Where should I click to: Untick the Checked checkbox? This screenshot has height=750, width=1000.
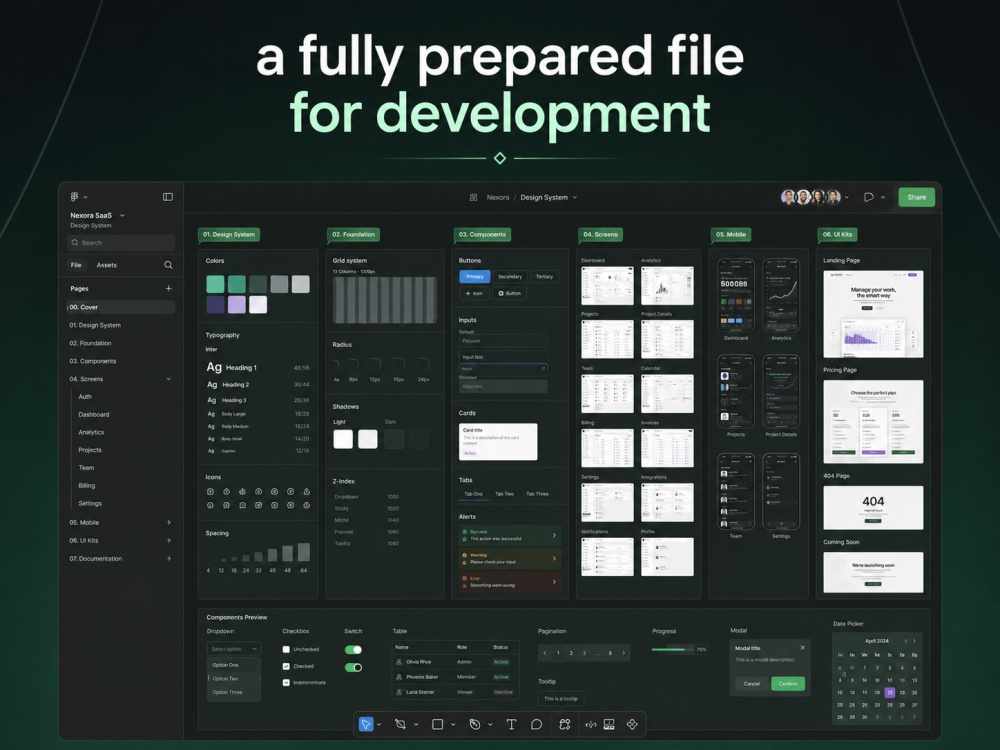tap(286, 666)
